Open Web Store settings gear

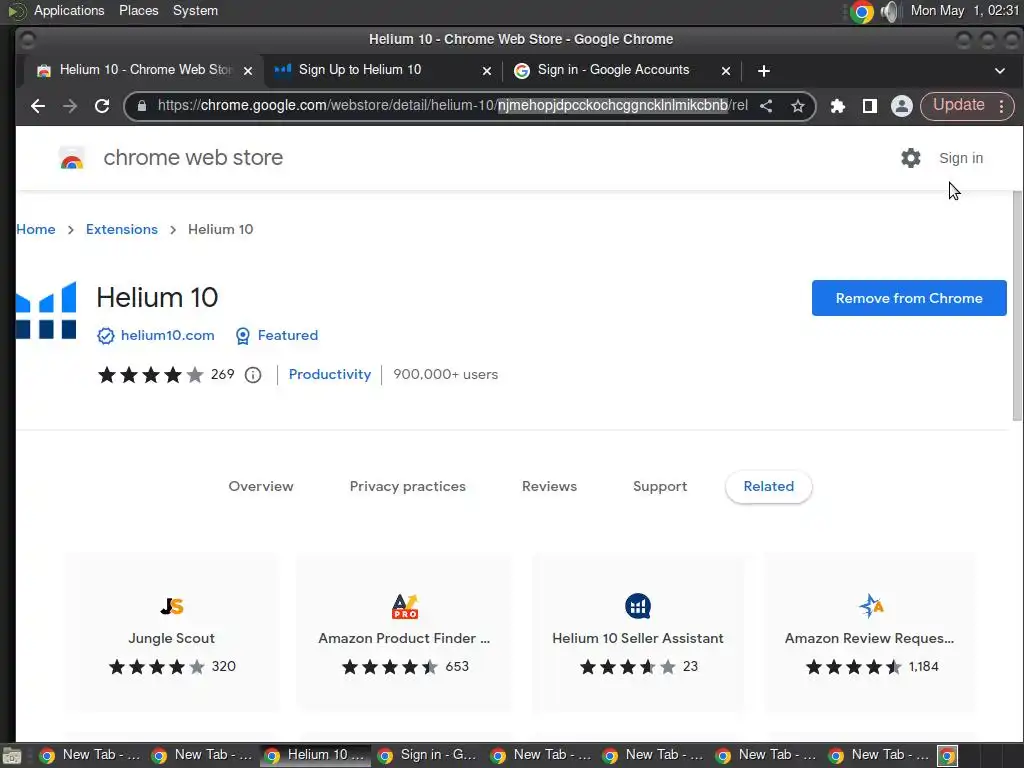pos(910,158)
